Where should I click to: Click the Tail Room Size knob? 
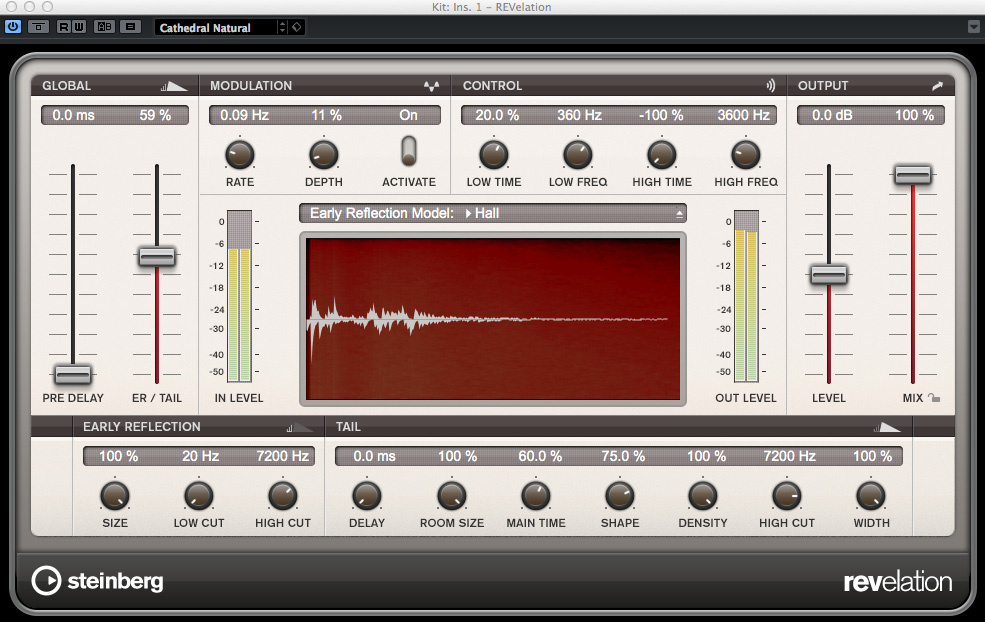pyautogui.click(x=452, y=495)
